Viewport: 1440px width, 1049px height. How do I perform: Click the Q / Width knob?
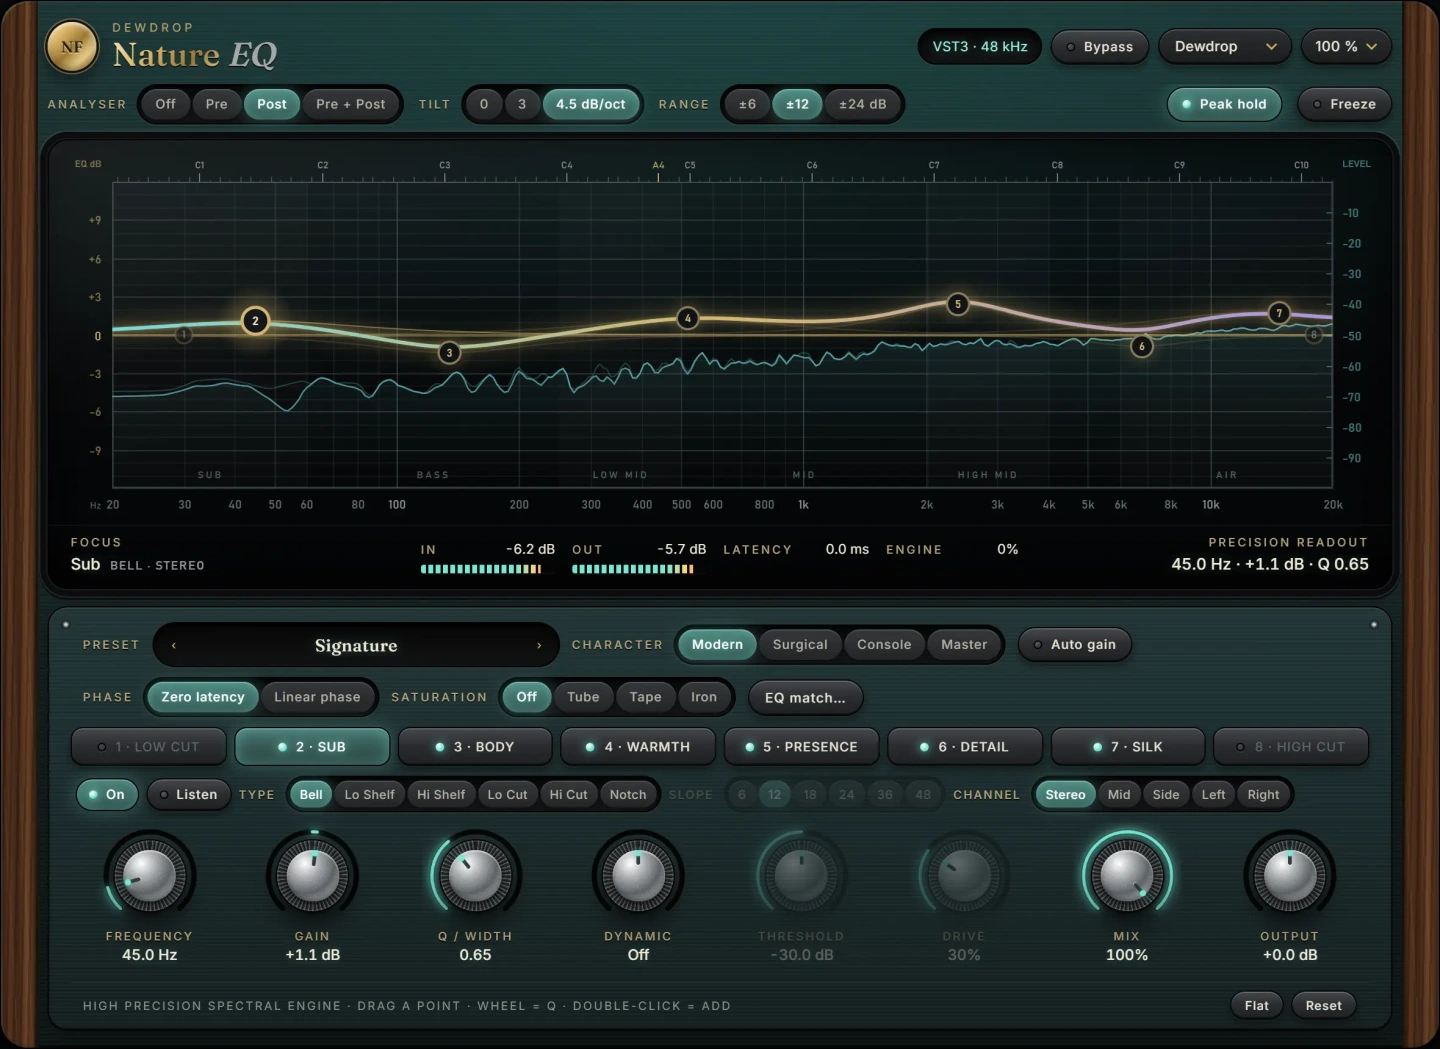pos(475,875)
